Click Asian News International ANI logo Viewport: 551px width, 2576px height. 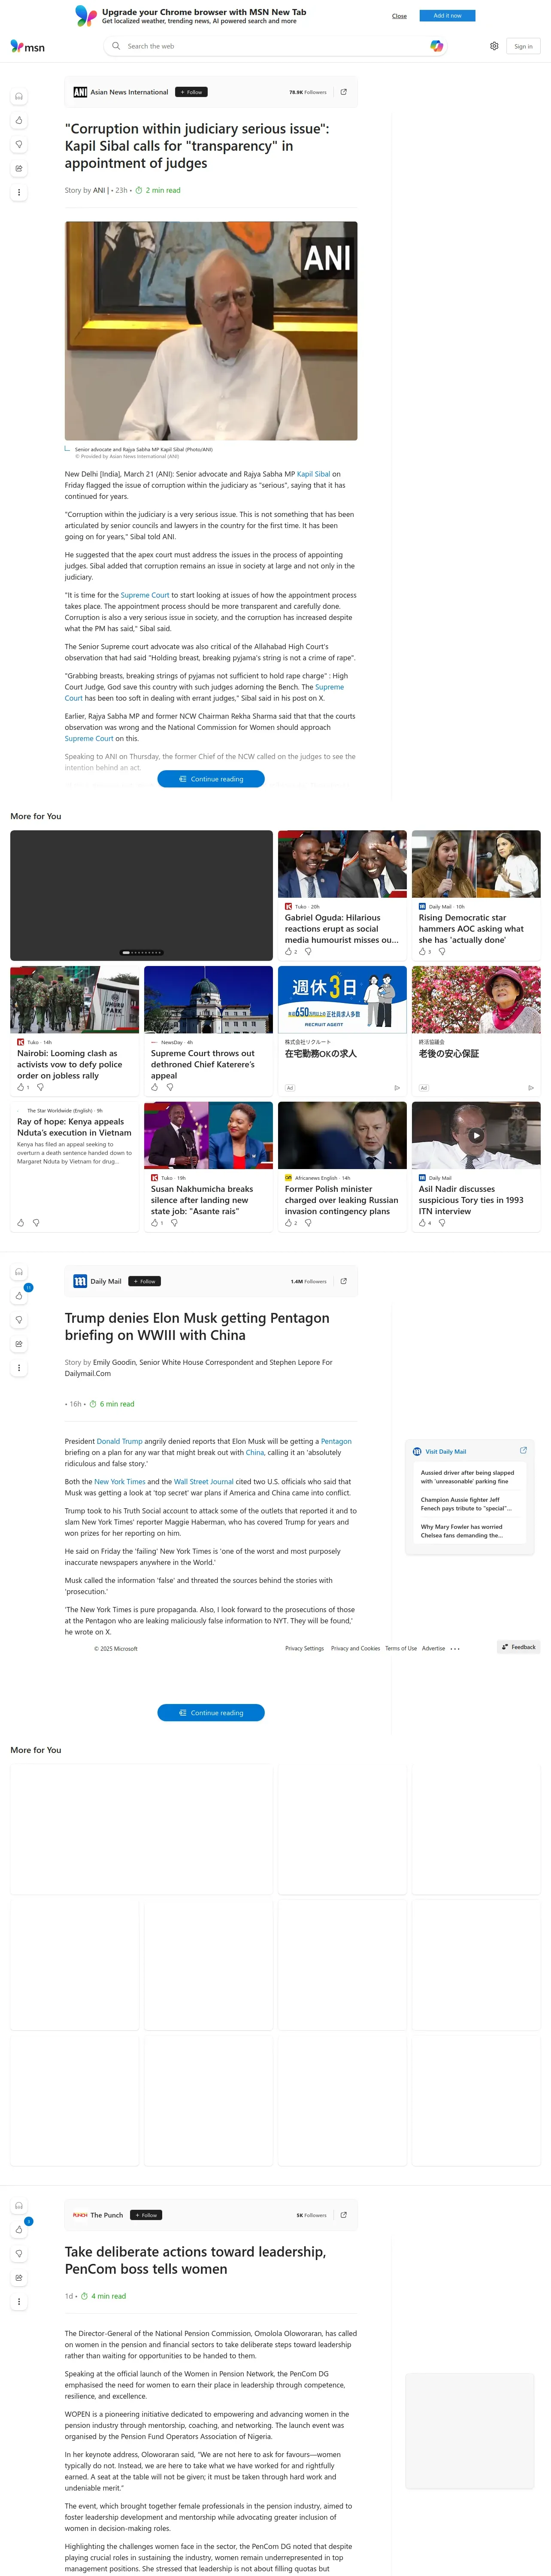[80, 92]
